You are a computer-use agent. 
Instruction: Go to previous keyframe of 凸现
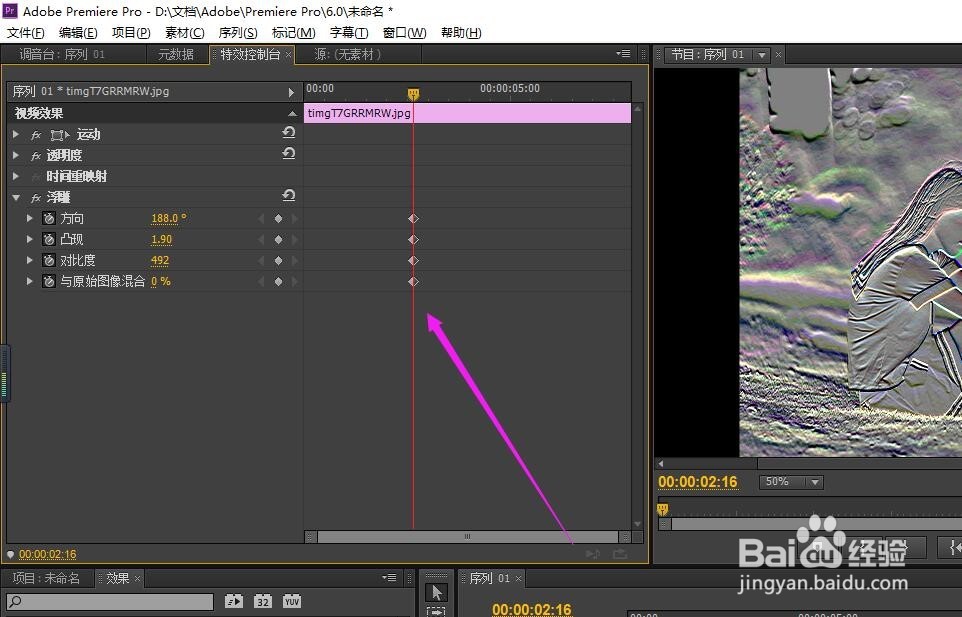tap(261, 239)
